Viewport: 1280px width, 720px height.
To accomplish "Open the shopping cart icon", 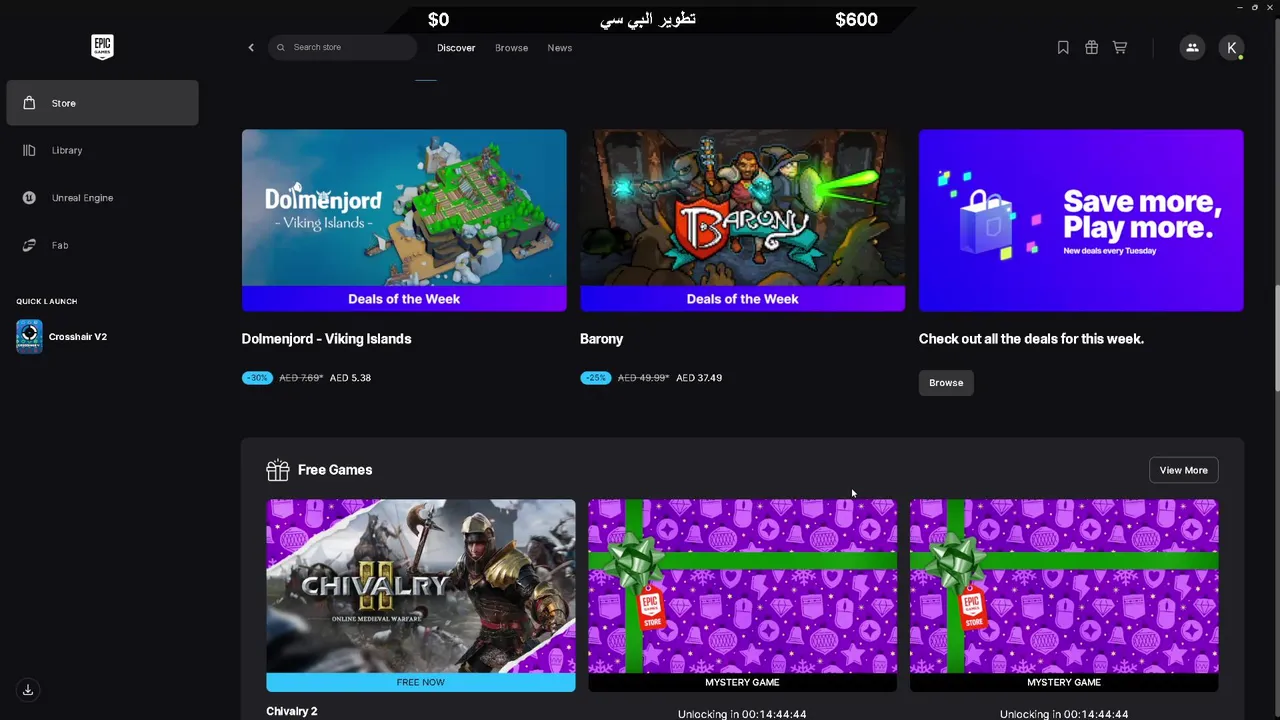I will [x=1120, y=47].
